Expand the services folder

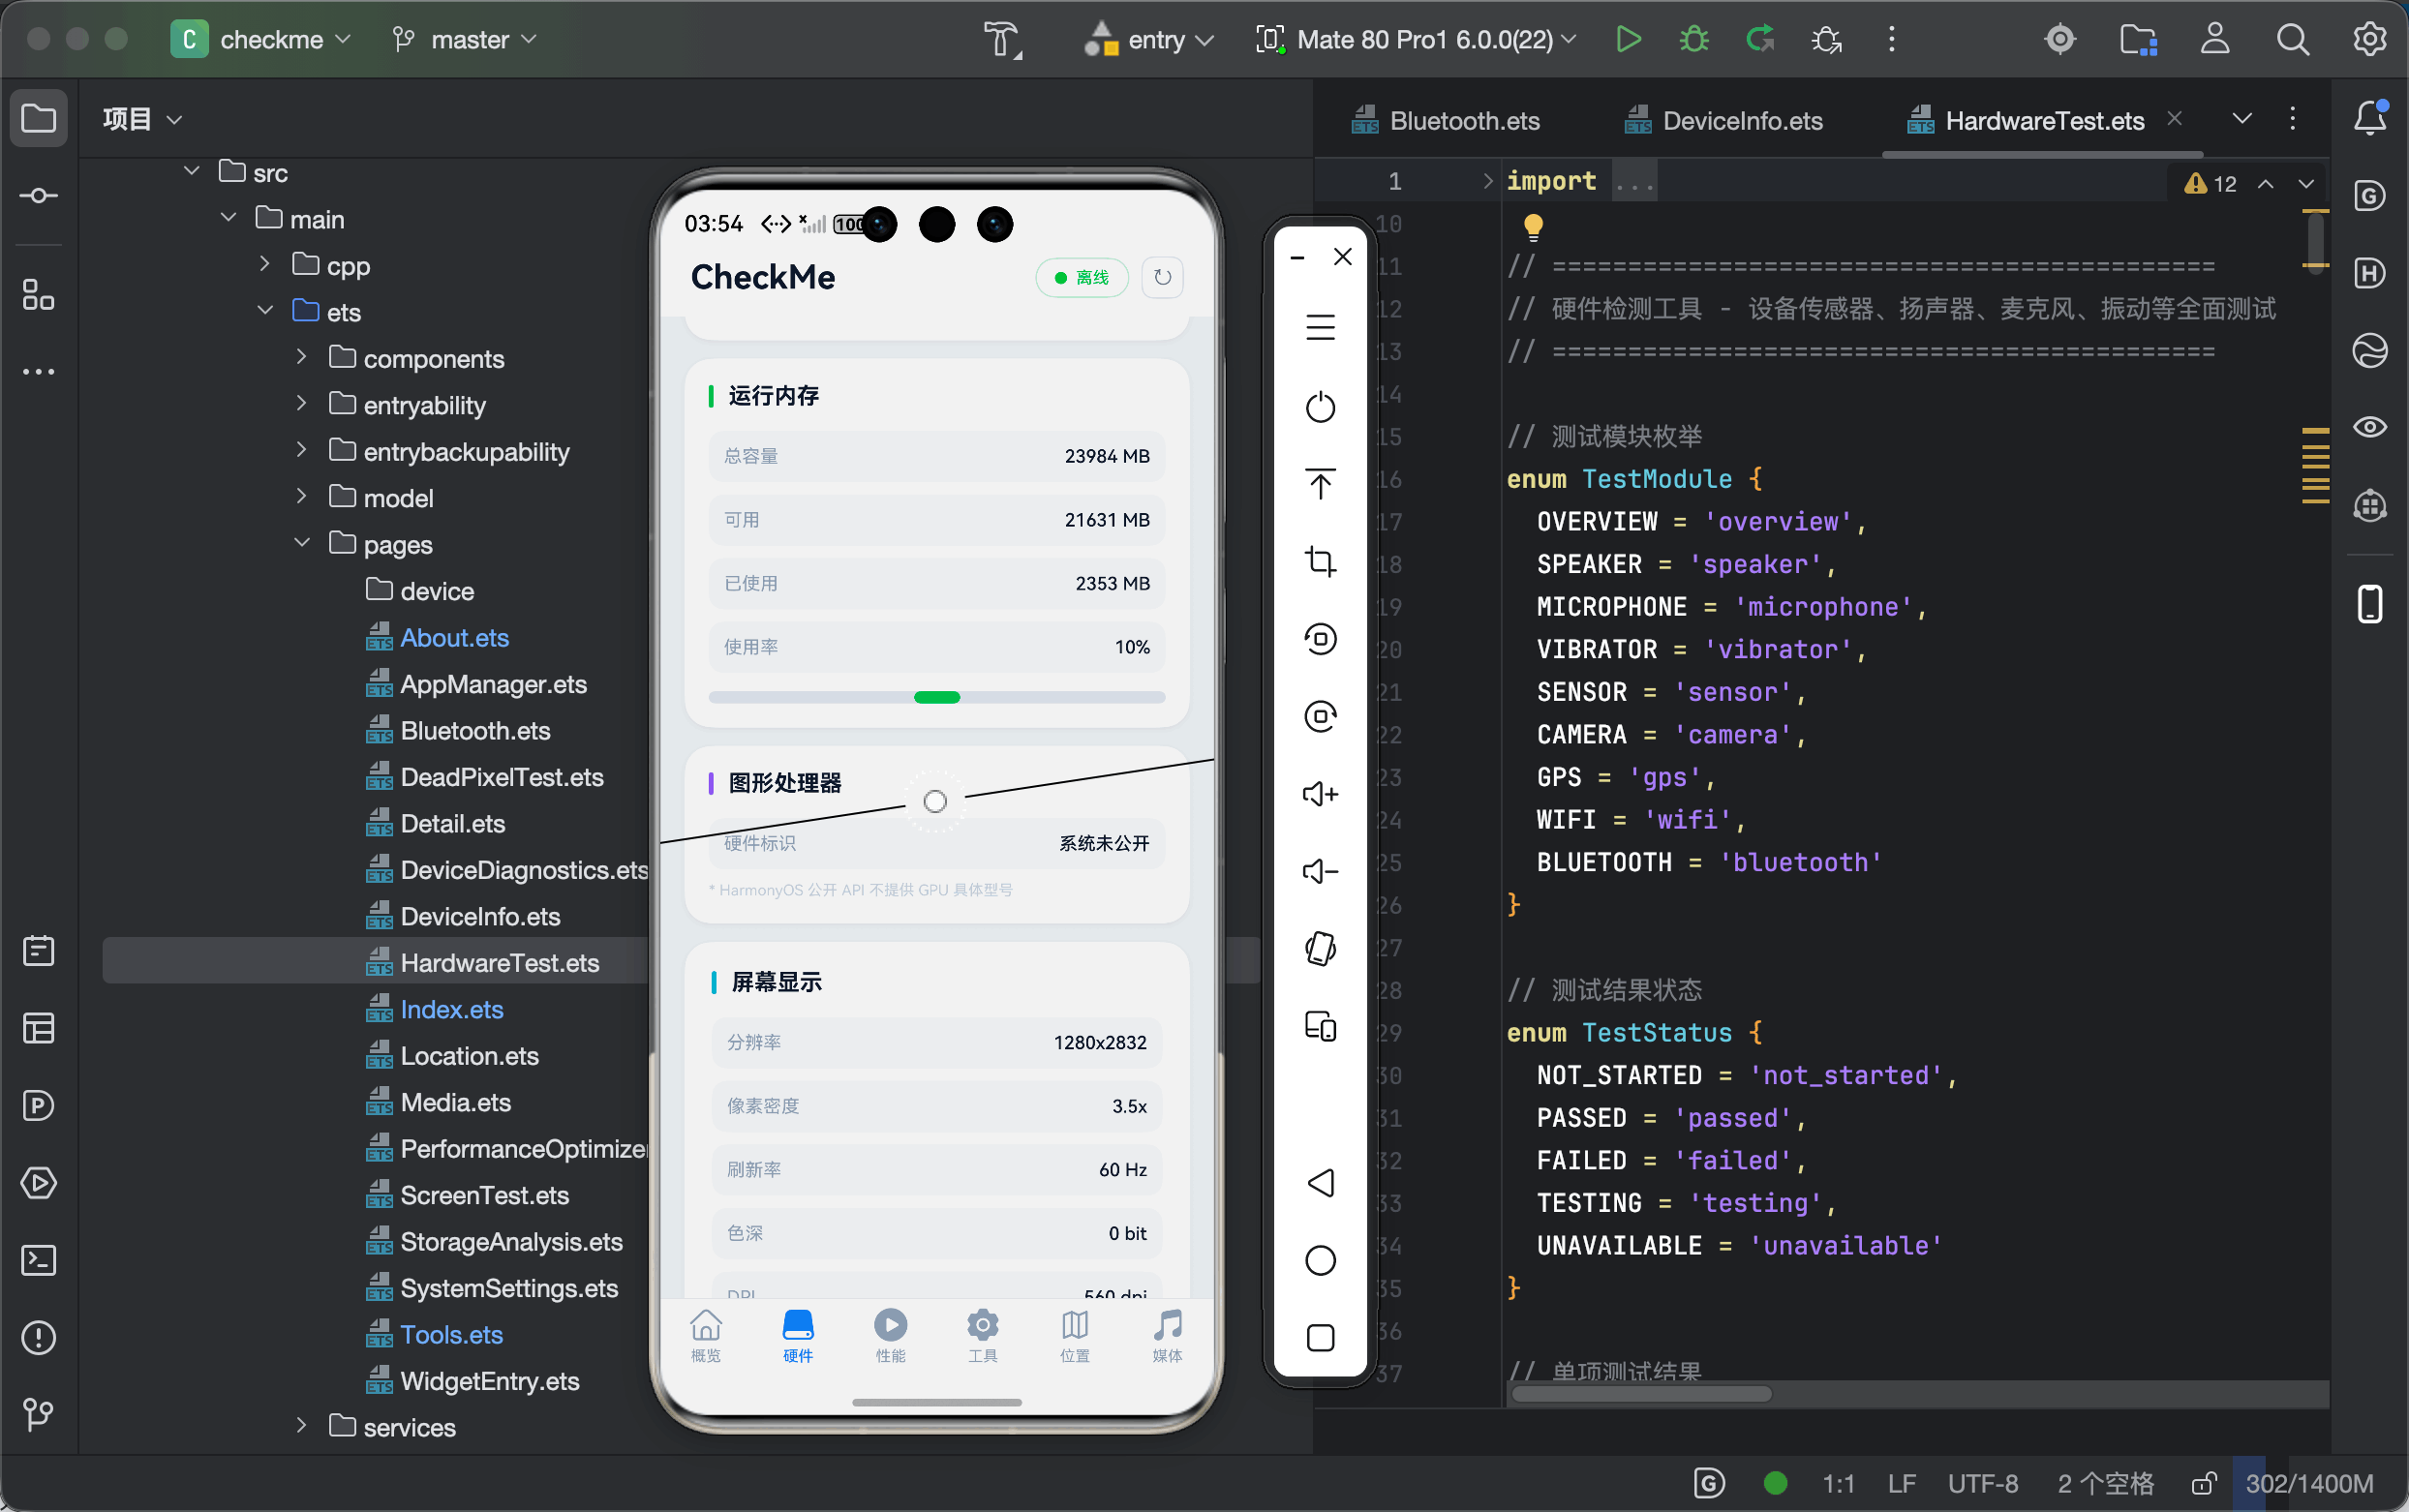click(x=302, y=1426)
